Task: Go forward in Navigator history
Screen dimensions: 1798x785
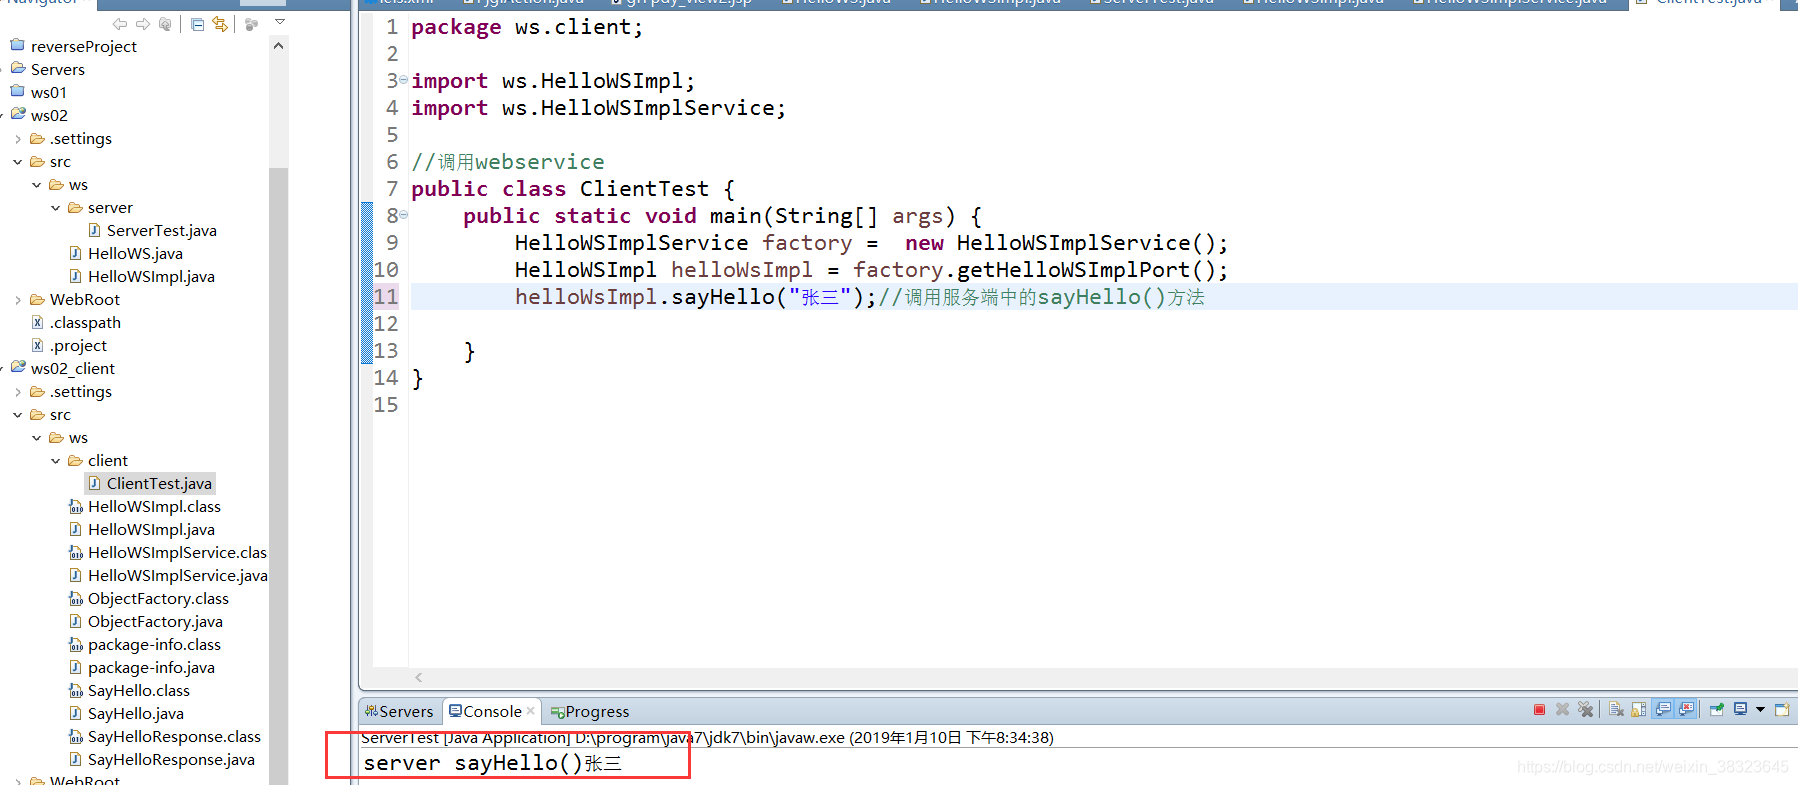Action: pyautogui.click(x=143, y=24)
